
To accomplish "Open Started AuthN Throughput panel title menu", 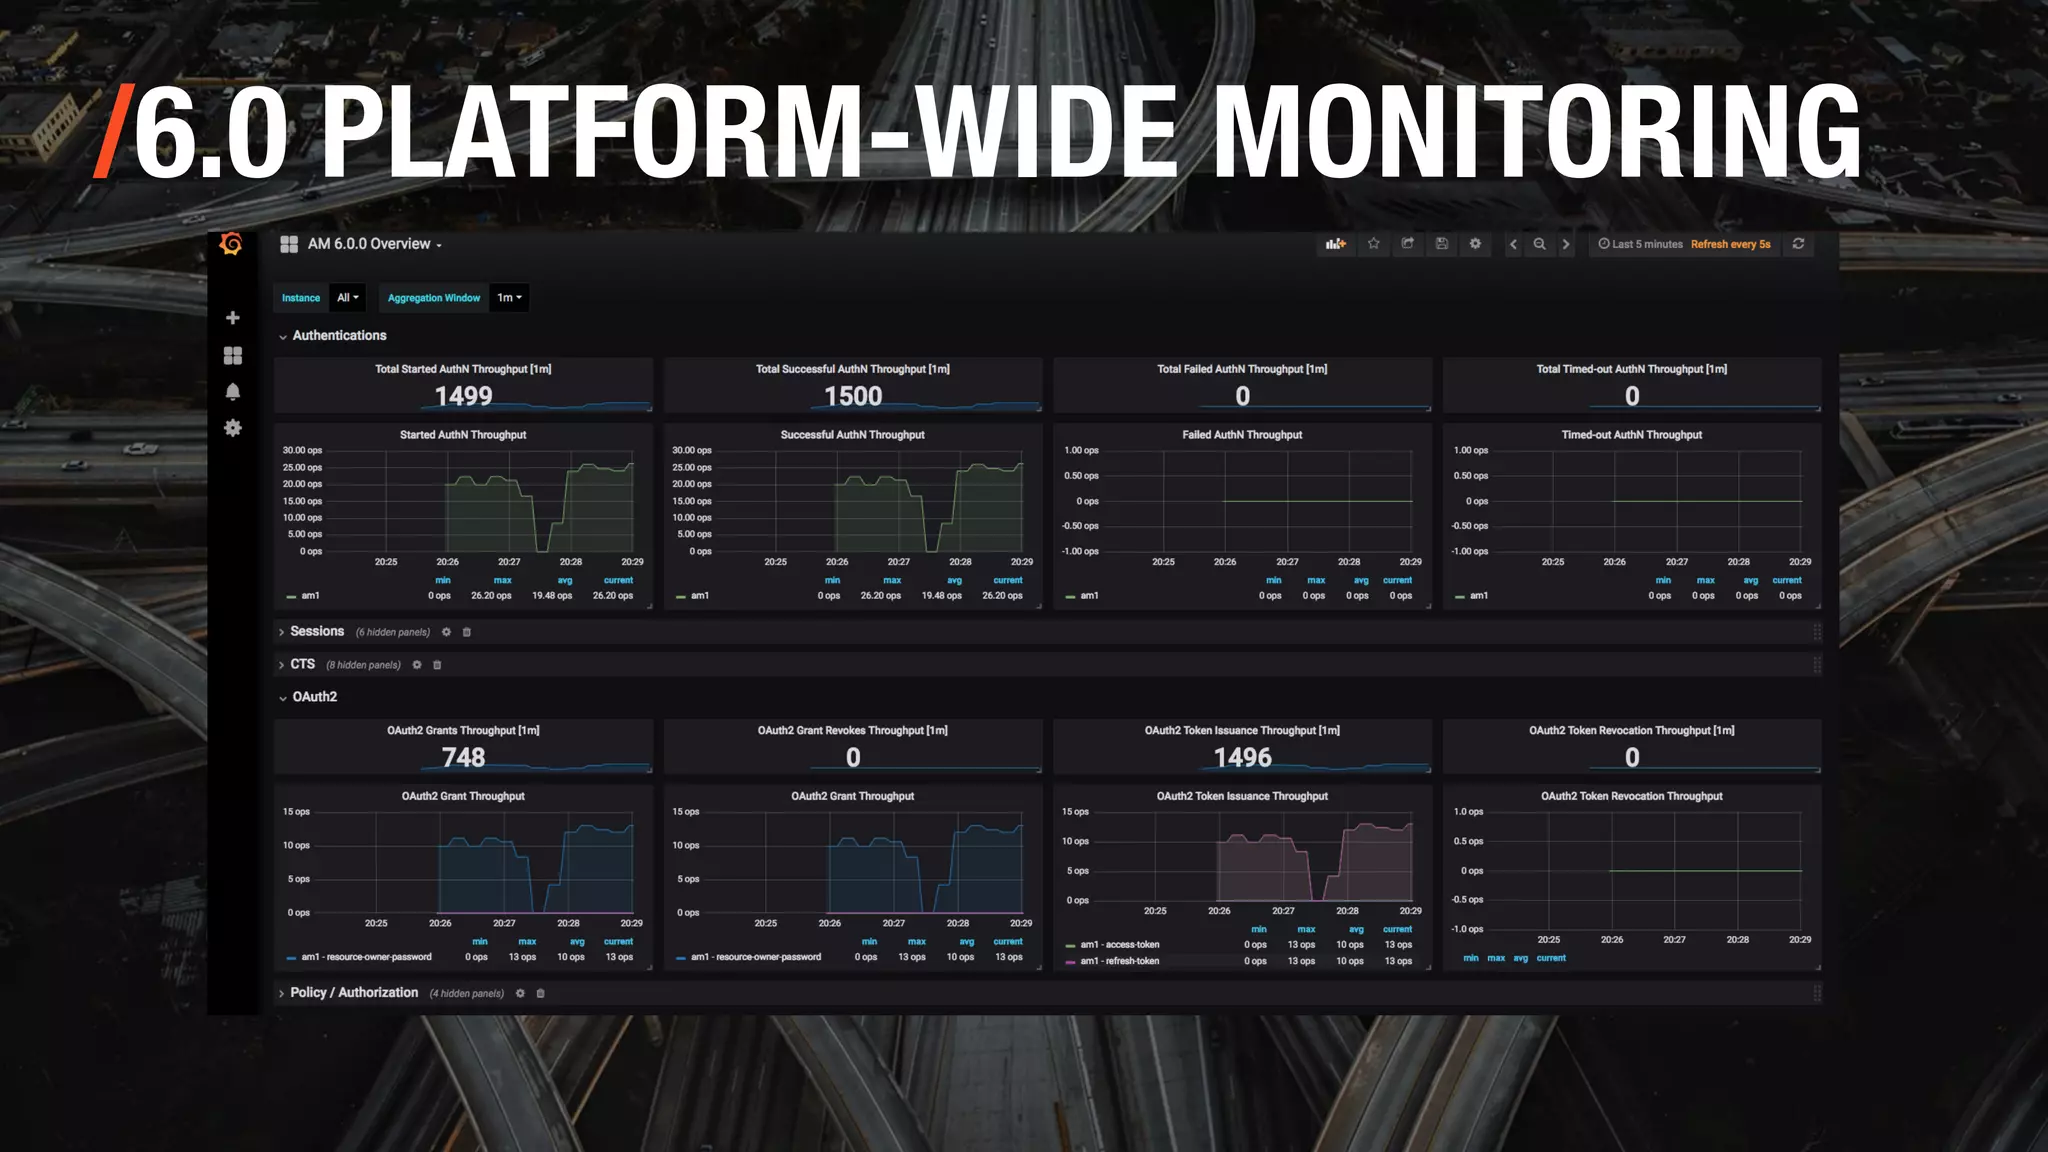I will point(463,435).
